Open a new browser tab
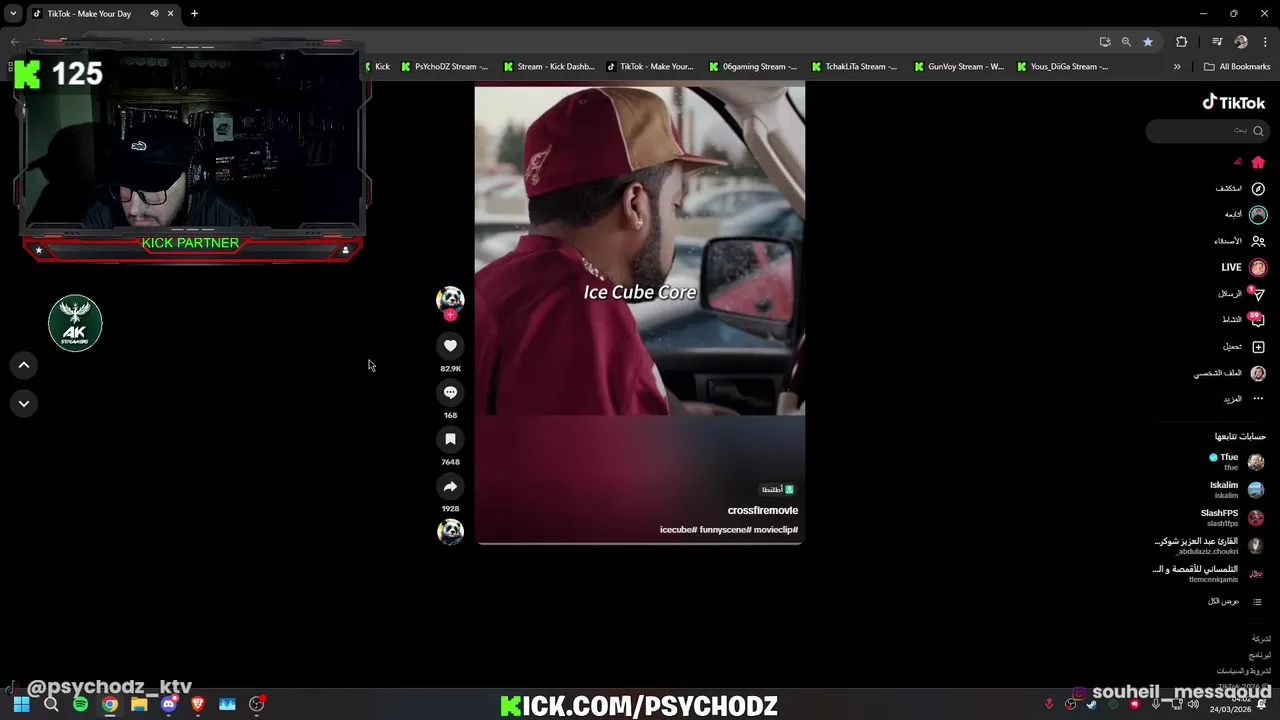Image resolution: width=1280 pixels, height=720 pixels. pos(194,14)
